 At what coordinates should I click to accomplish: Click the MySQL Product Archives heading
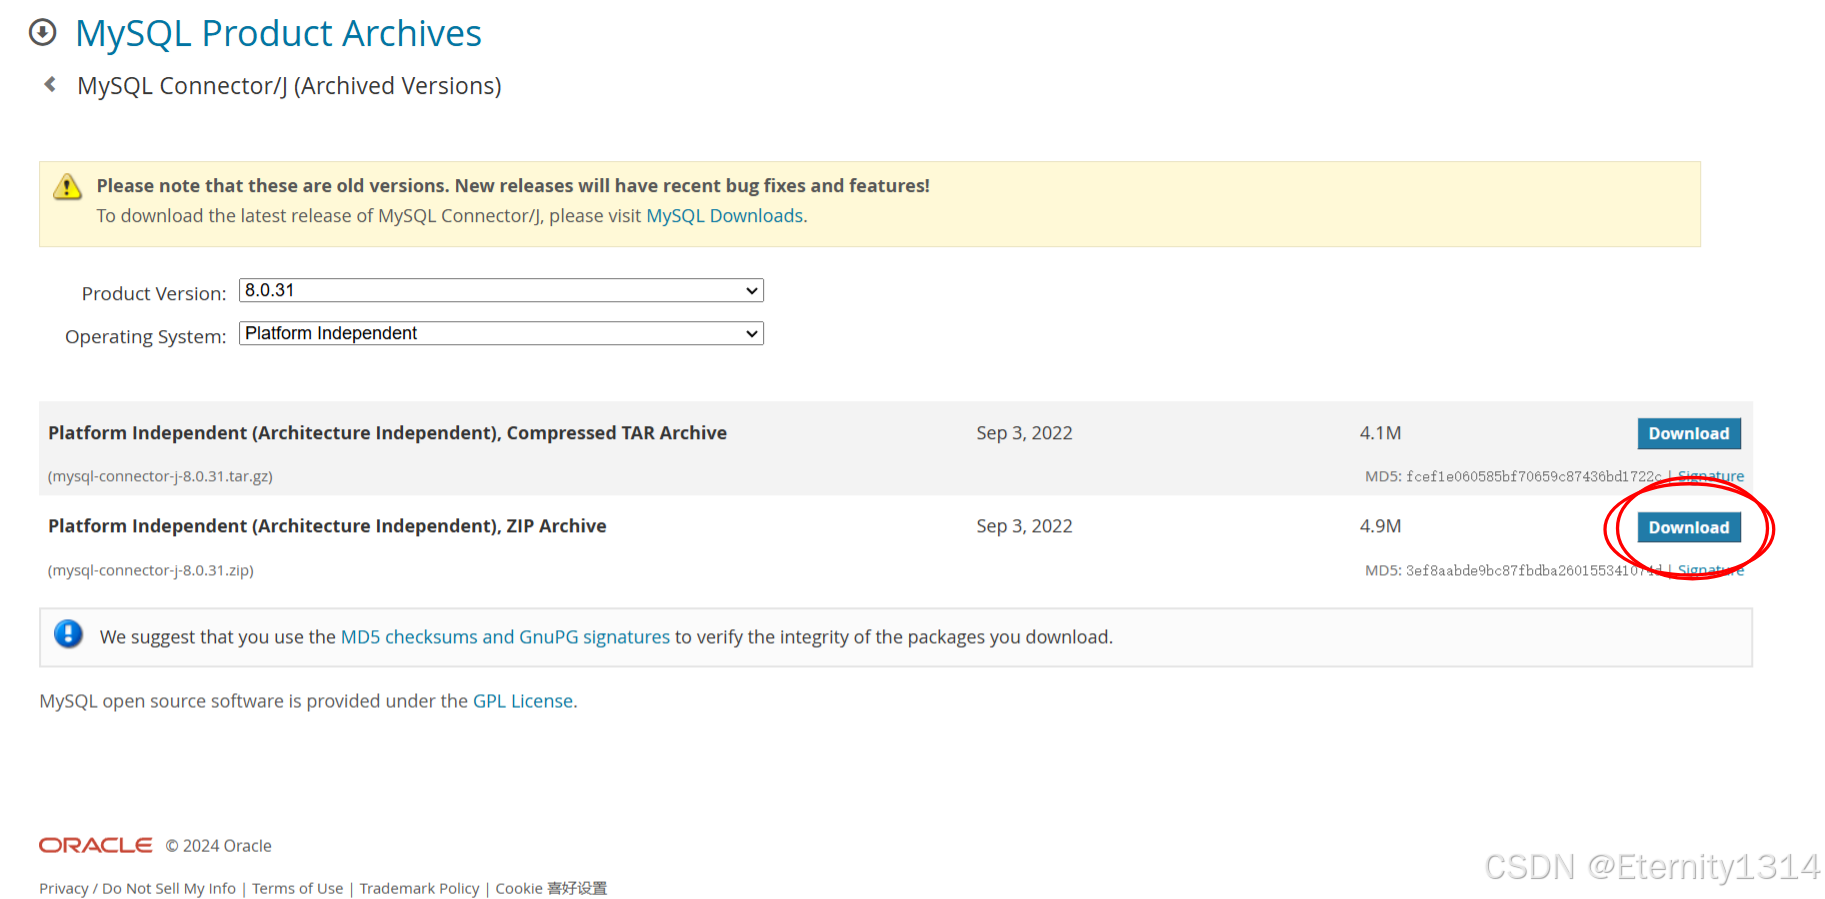[x=279, y=33]
